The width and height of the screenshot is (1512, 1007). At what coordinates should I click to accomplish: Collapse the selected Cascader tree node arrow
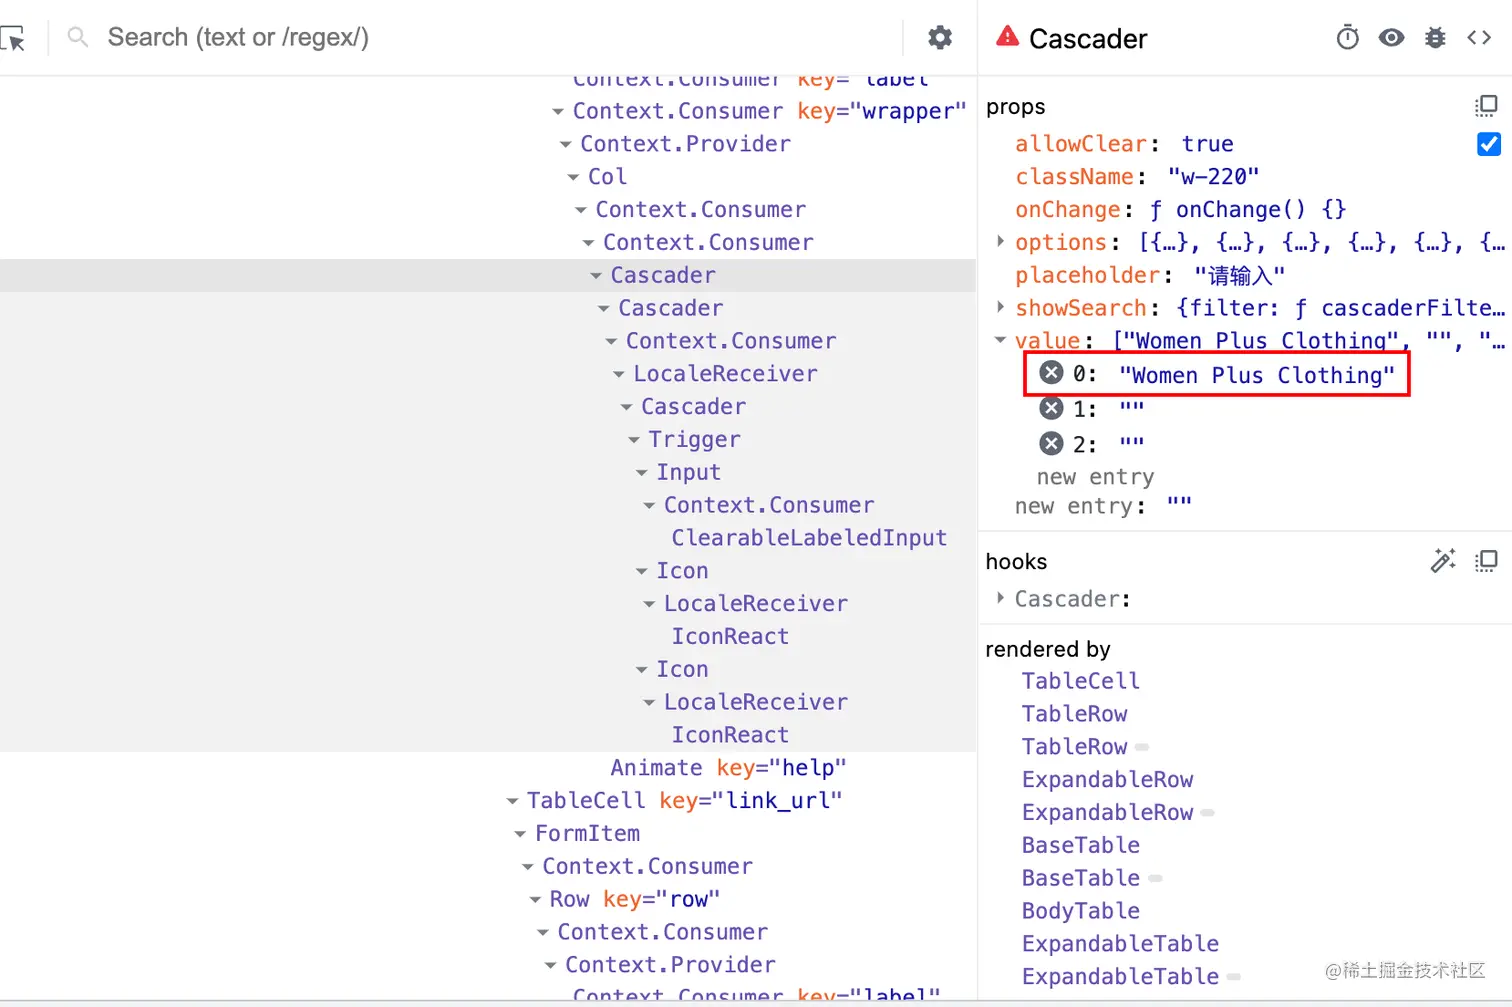click(596, 275)
